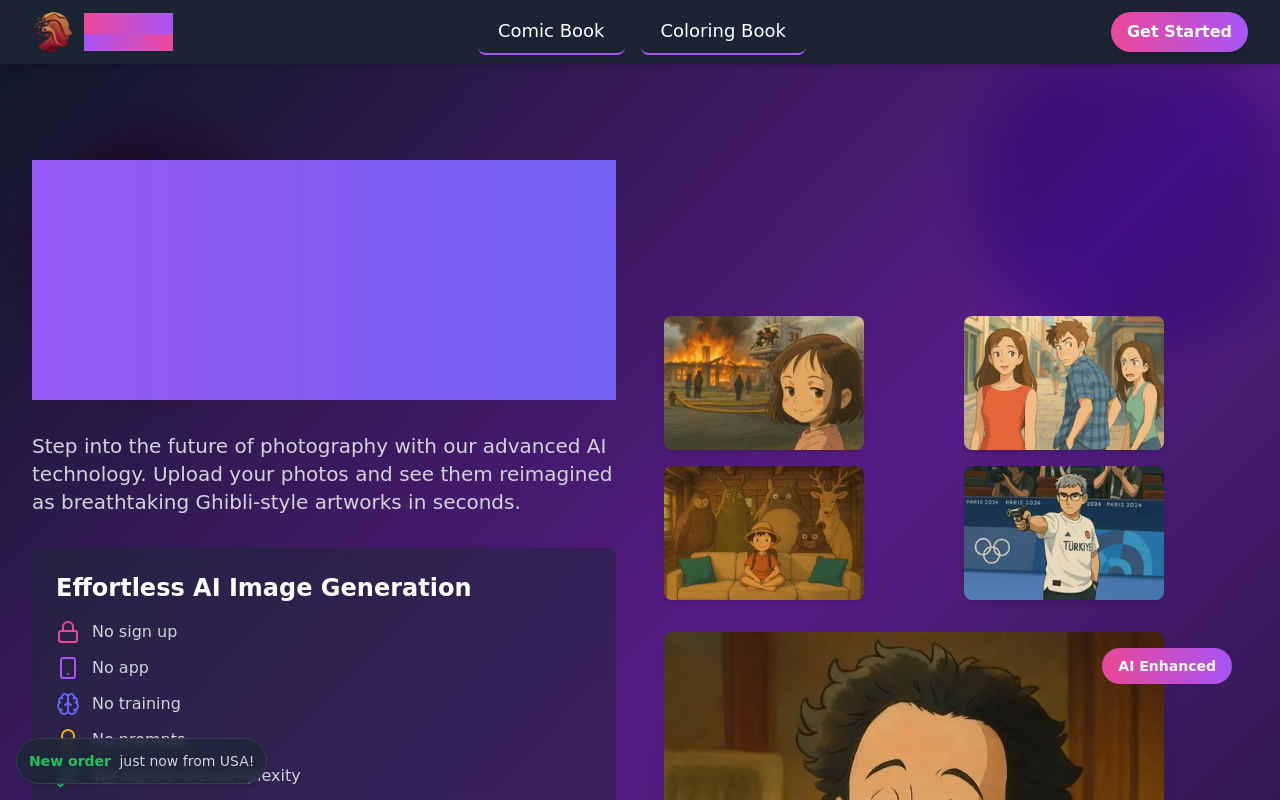Viewport: 1280px width, 800px height.
Task: Click the 'Step into the future' description paragraph
Action: pos(324,474)
